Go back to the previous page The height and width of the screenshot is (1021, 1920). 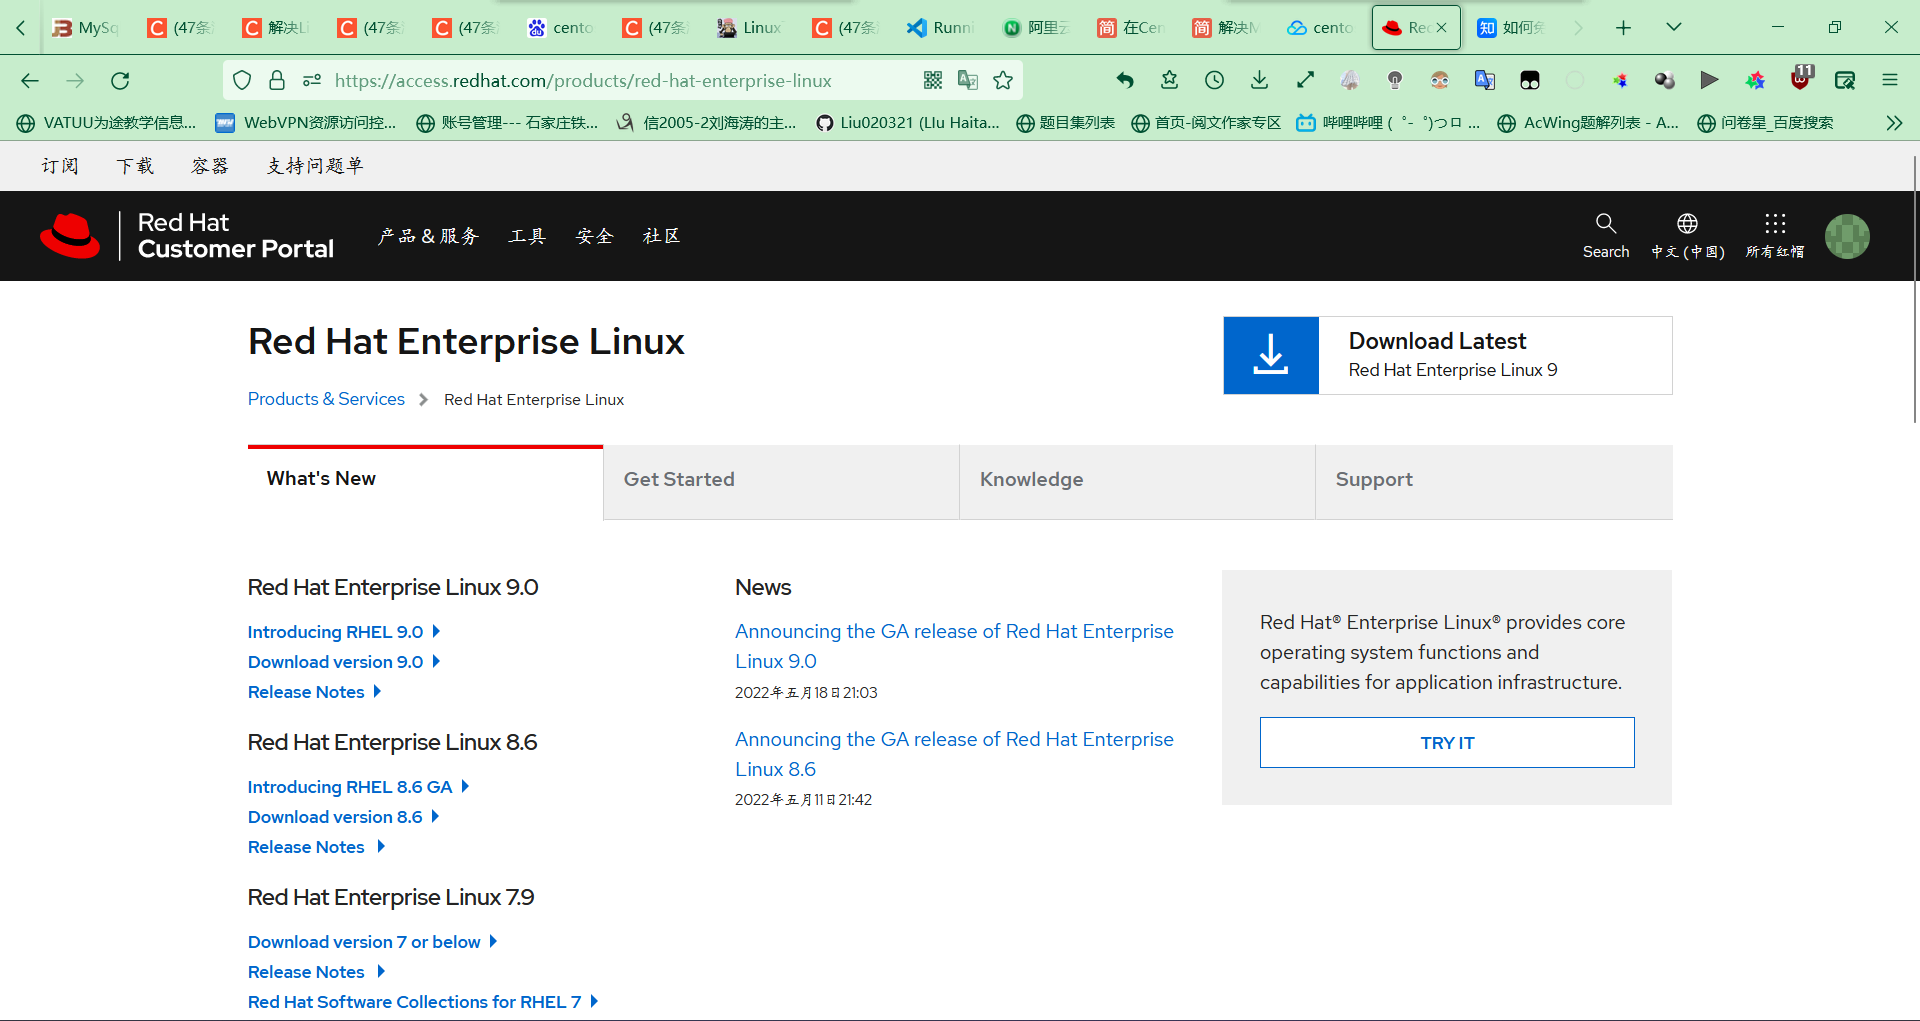pyautogui.click(x=30, y=81)
